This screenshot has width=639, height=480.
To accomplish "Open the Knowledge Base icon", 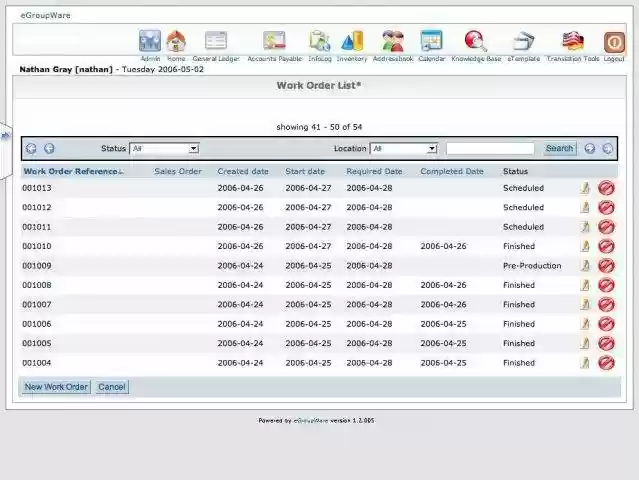I will tap(476, 41).
